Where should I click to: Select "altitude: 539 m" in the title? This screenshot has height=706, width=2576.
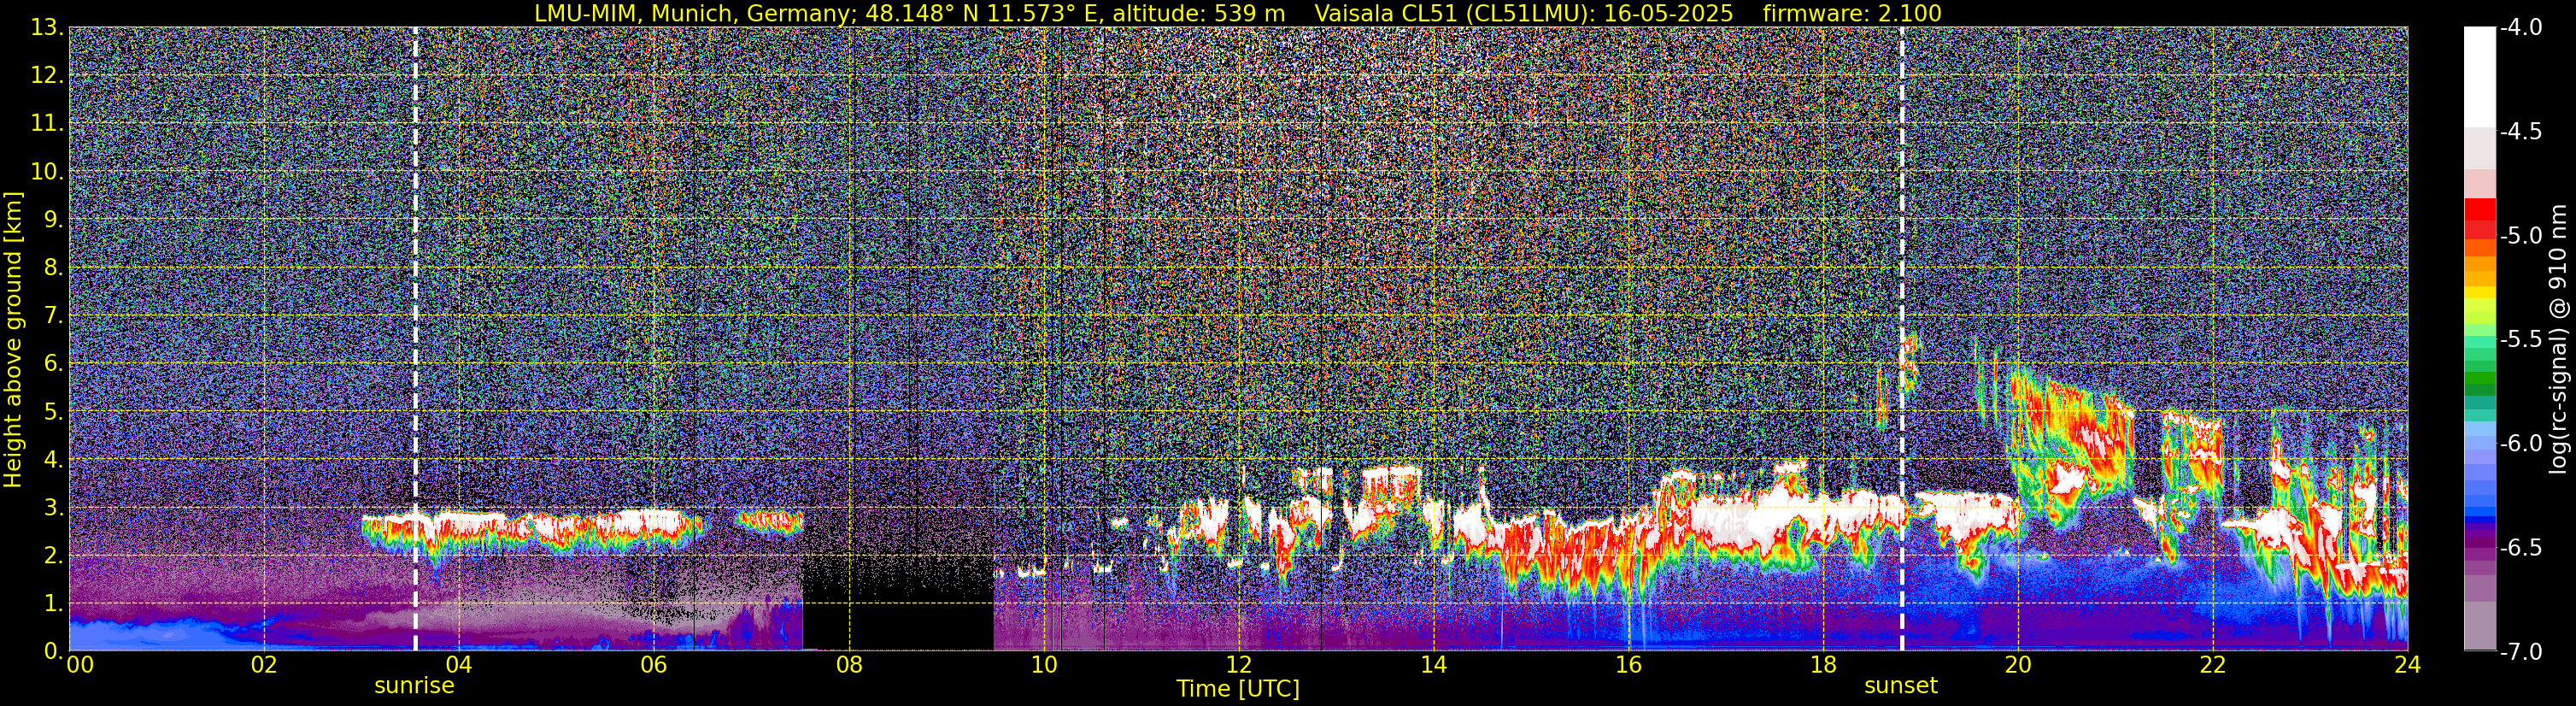point(1199,14)
